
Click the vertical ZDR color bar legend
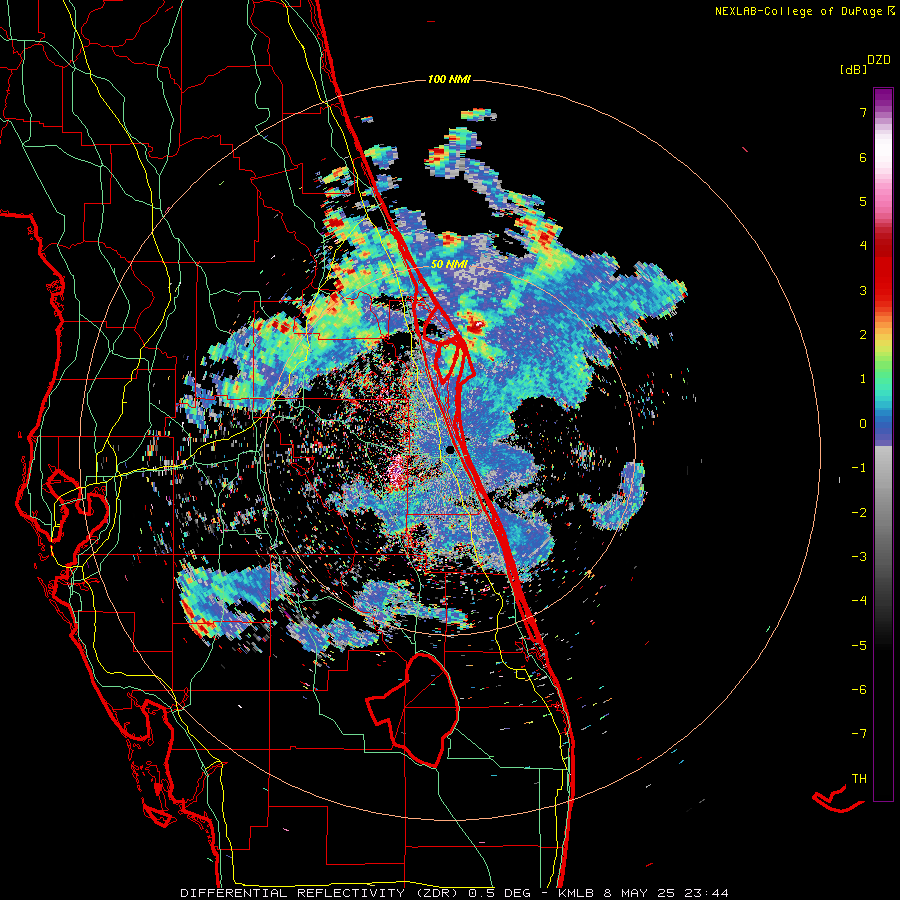[883, 444]
